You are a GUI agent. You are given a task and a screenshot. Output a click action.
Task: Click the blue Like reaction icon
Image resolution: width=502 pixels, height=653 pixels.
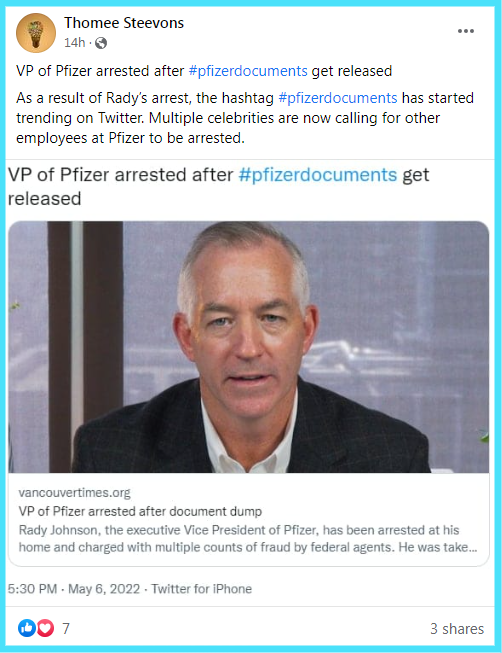point(27,628)
